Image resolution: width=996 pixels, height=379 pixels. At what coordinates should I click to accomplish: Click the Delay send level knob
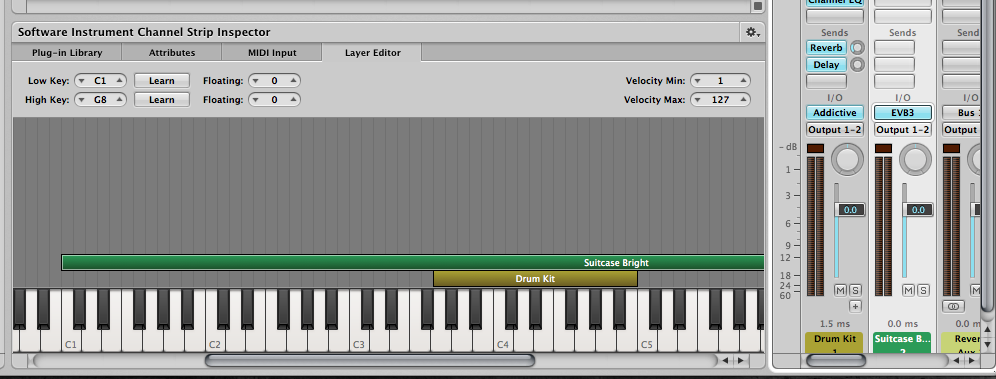pos(858,64)
